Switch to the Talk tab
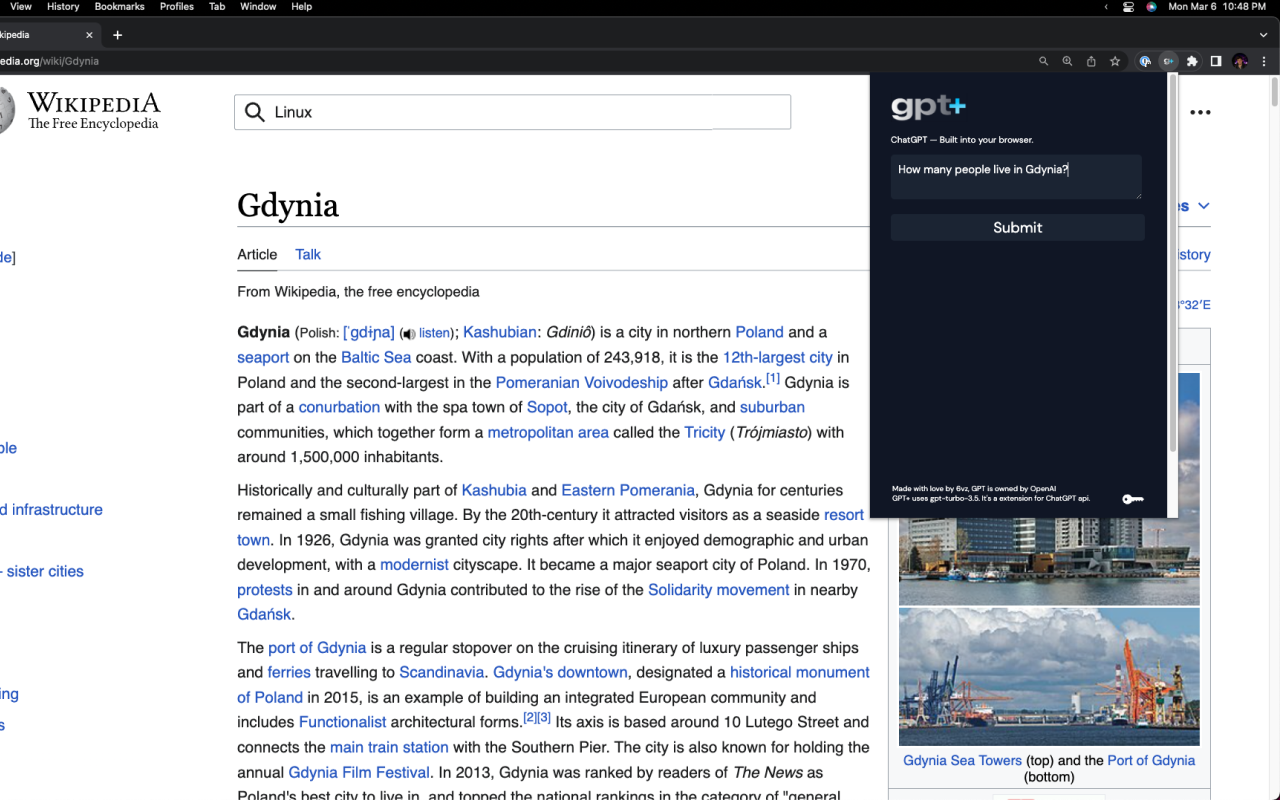1280x800 pixels. (x=308, y=255)
